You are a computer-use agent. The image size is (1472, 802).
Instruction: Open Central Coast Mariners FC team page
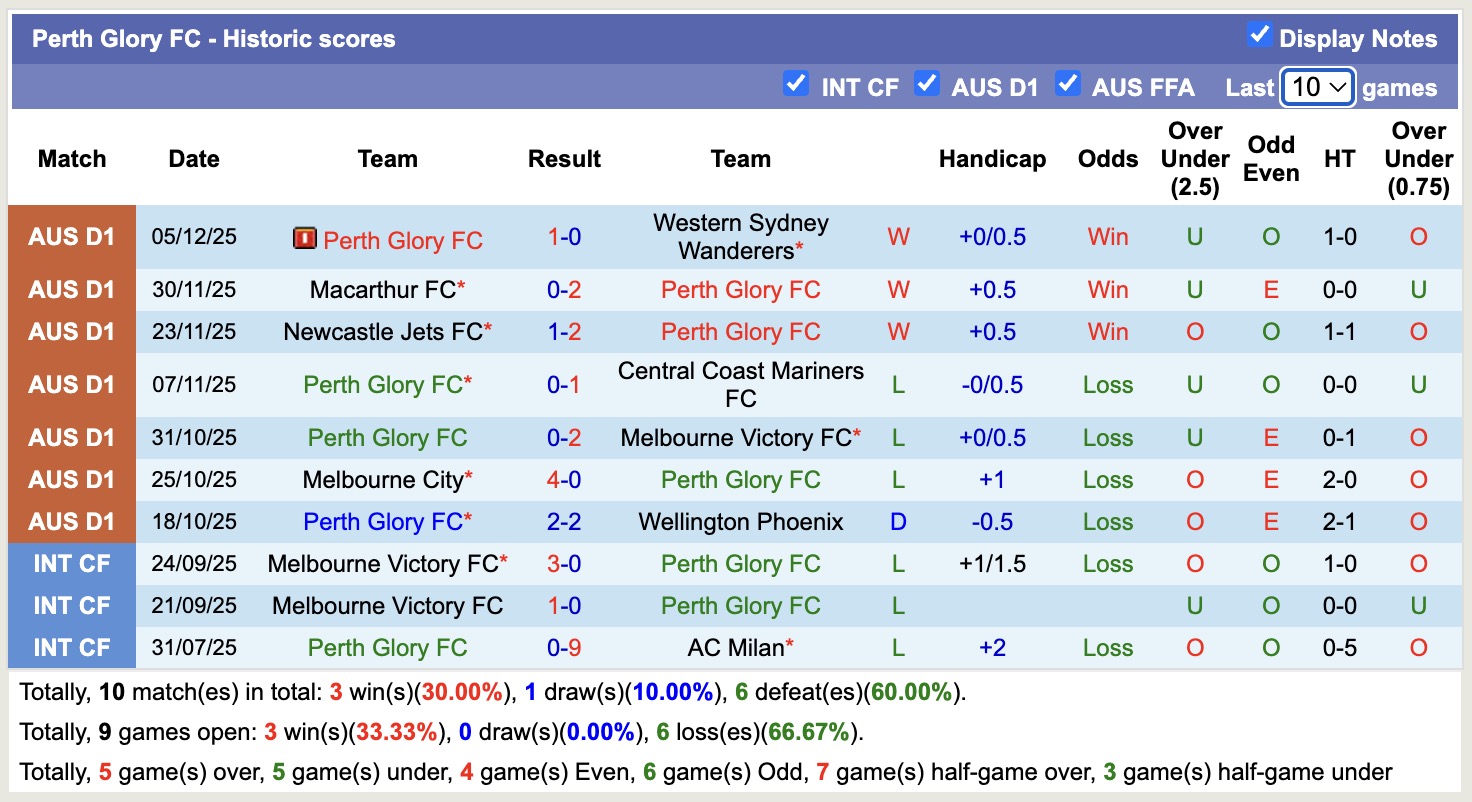coord(740,384)
